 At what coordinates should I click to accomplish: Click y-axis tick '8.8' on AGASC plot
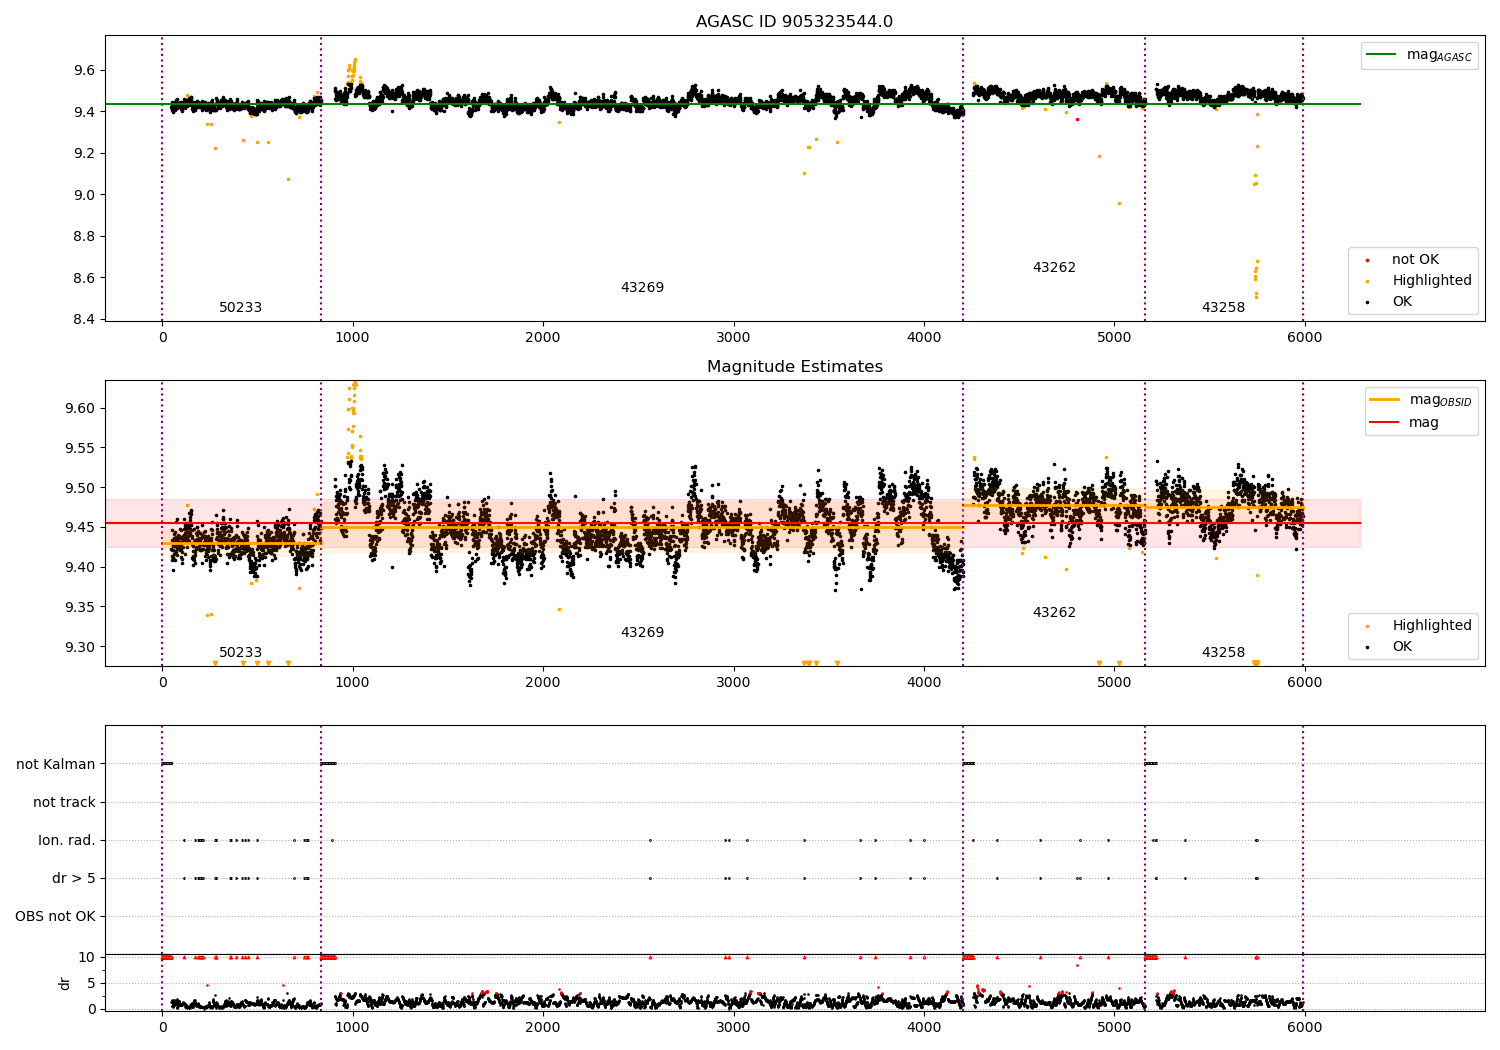(84, 236)
